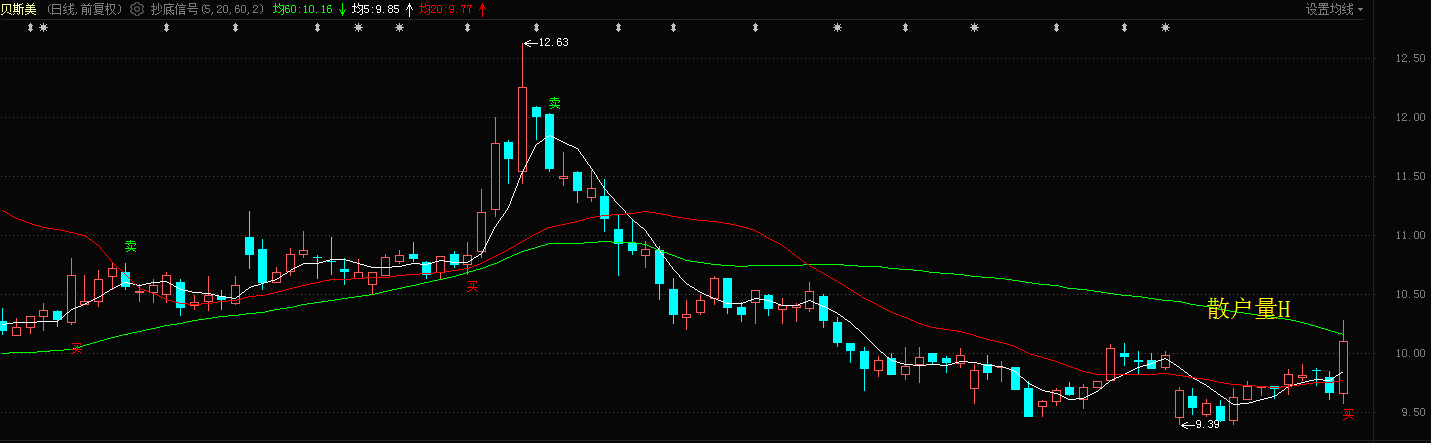Click the 抄底信号(5,20,60,2) indicator name
This screenshot has width=1431, height=443.
tap(207, 9)
